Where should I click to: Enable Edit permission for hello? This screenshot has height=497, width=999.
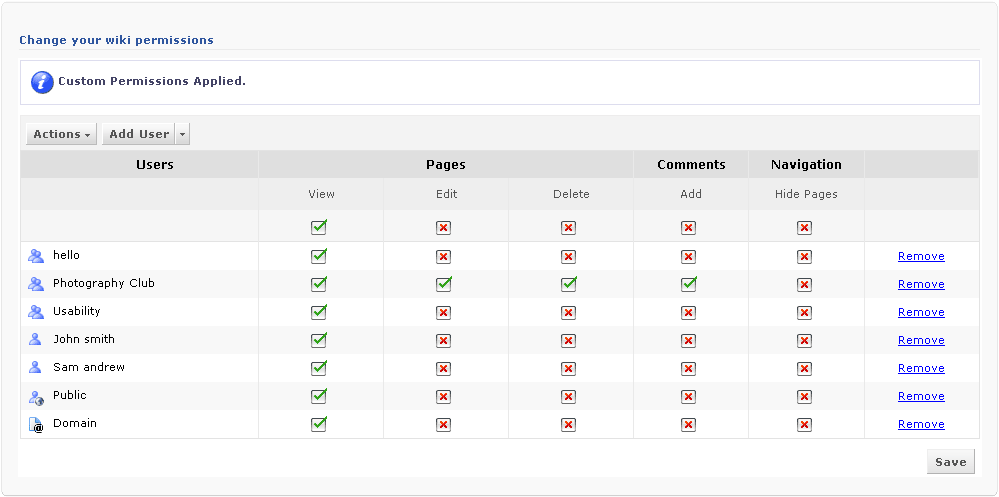443,257
